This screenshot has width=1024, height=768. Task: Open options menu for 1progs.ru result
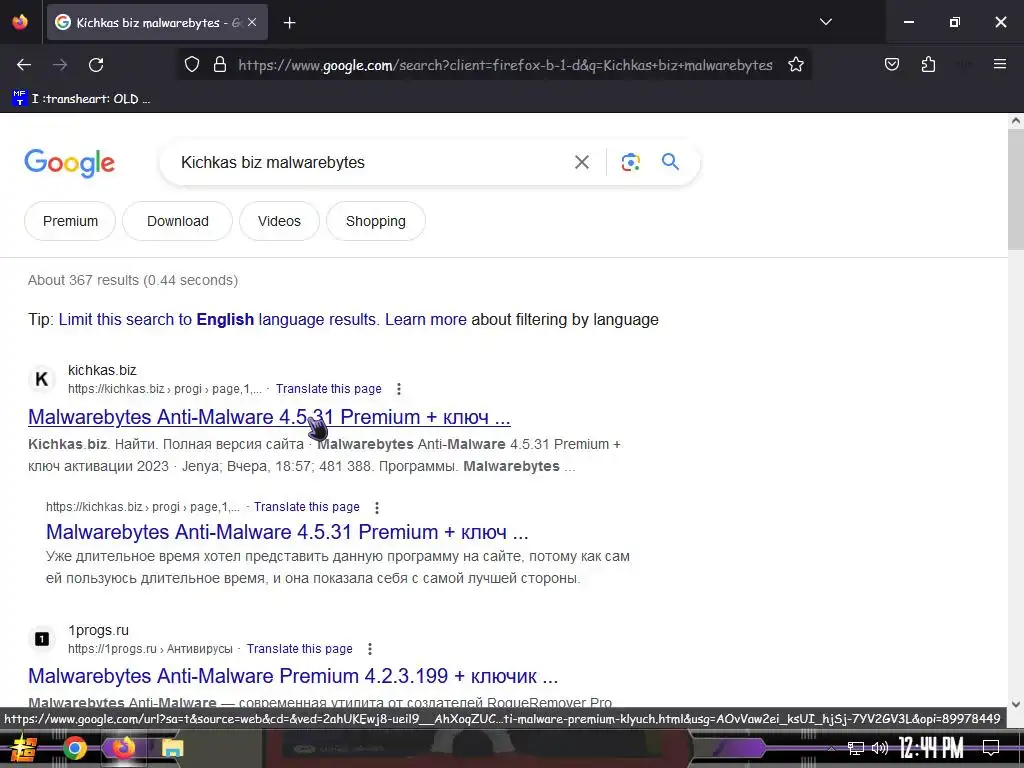point(370,649)
